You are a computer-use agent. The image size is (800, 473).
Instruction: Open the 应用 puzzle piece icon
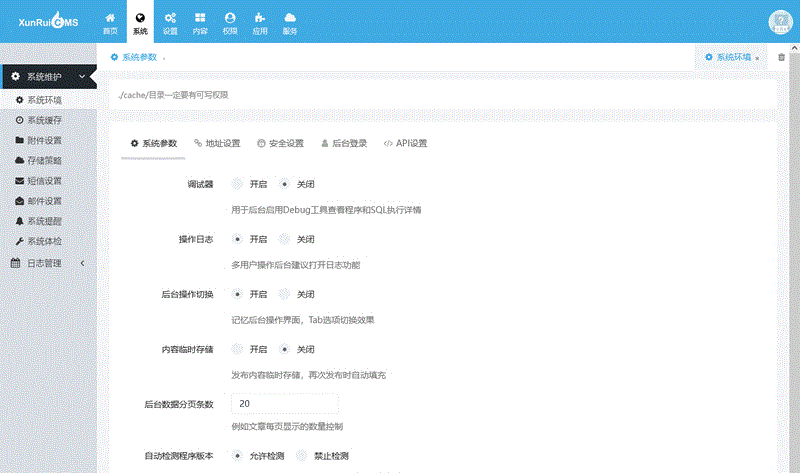coord(260,23)
